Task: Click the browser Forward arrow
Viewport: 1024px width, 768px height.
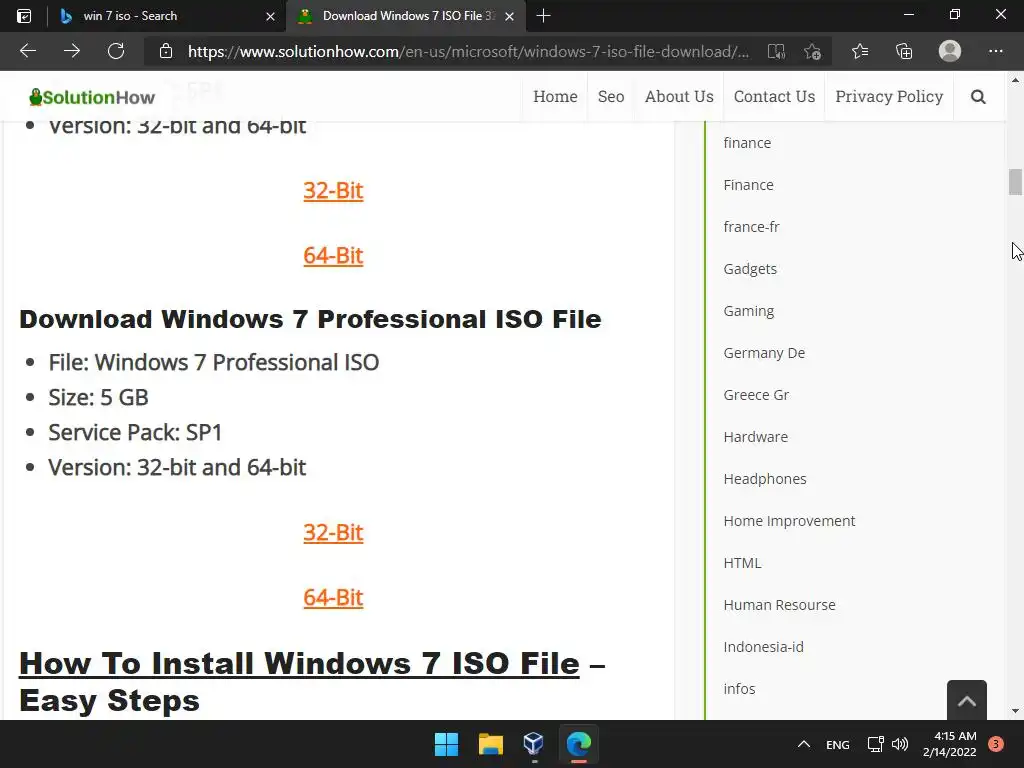Action: click(72, 51)
